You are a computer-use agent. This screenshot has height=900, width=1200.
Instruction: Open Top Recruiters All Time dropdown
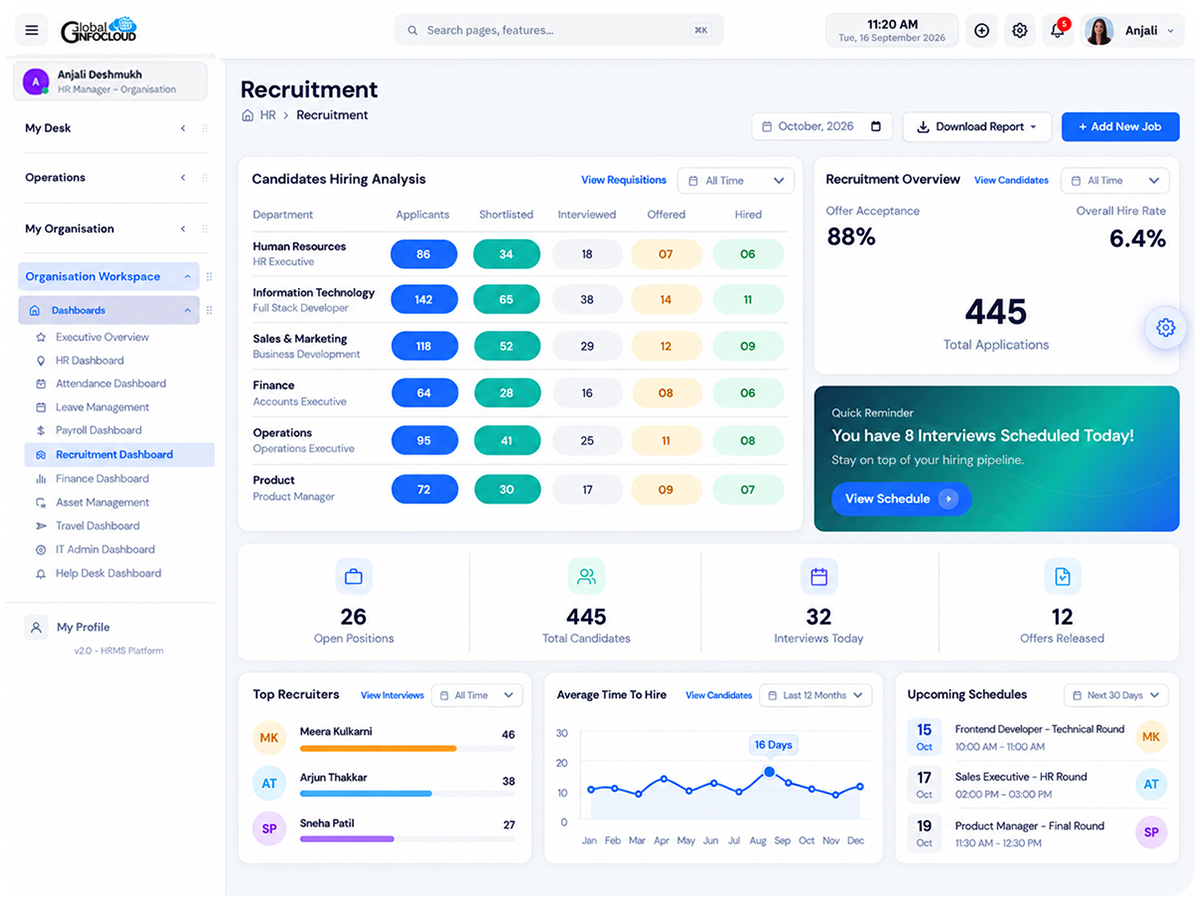click(x=477, y=695)
